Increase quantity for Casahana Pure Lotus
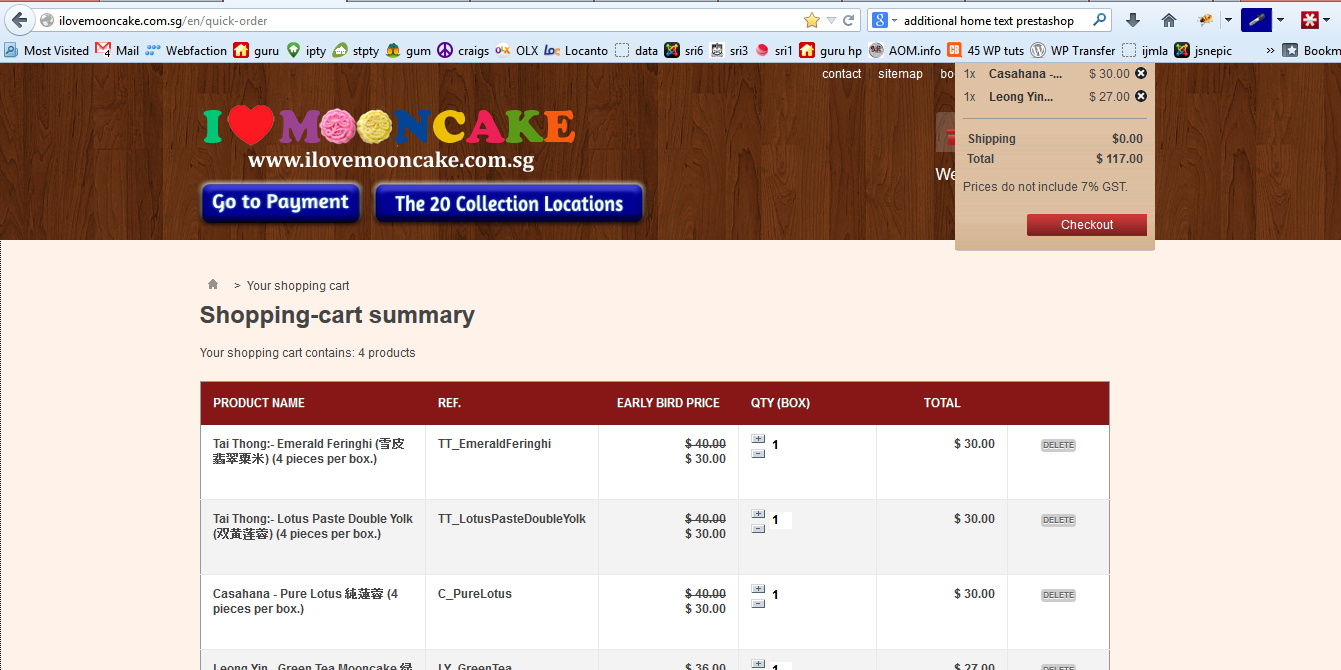The image size is (1341, 670). (758, 589)
